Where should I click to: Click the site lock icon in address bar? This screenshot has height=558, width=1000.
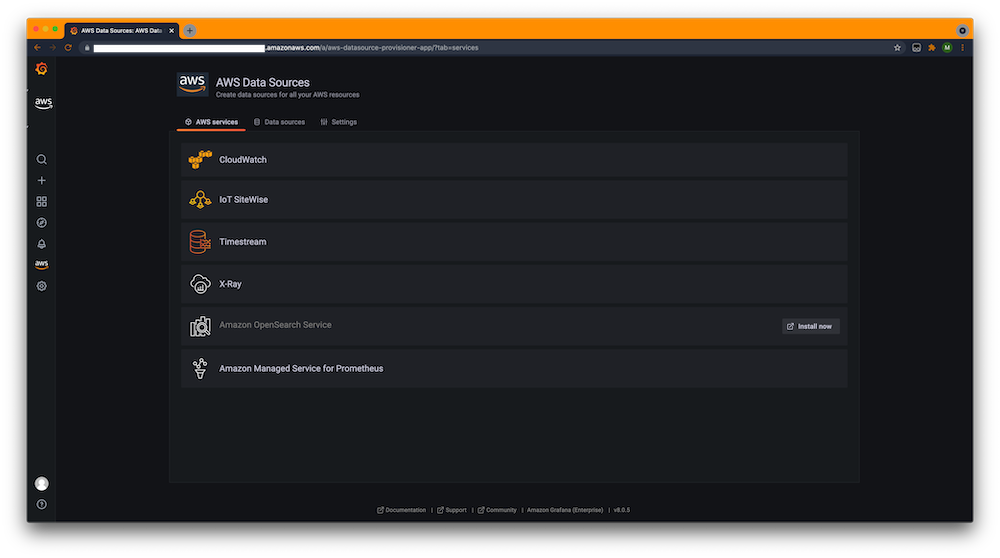pos(87,48)
